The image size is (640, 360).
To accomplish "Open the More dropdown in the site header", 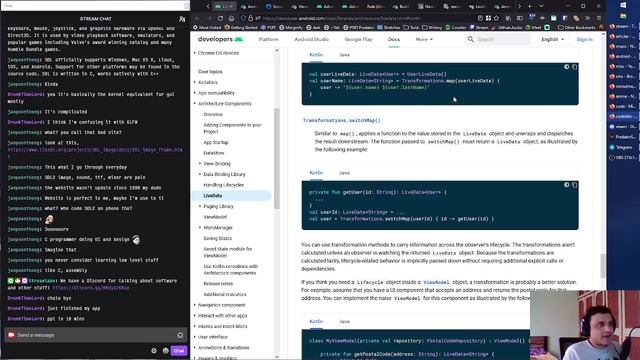I will click(424, 39).
